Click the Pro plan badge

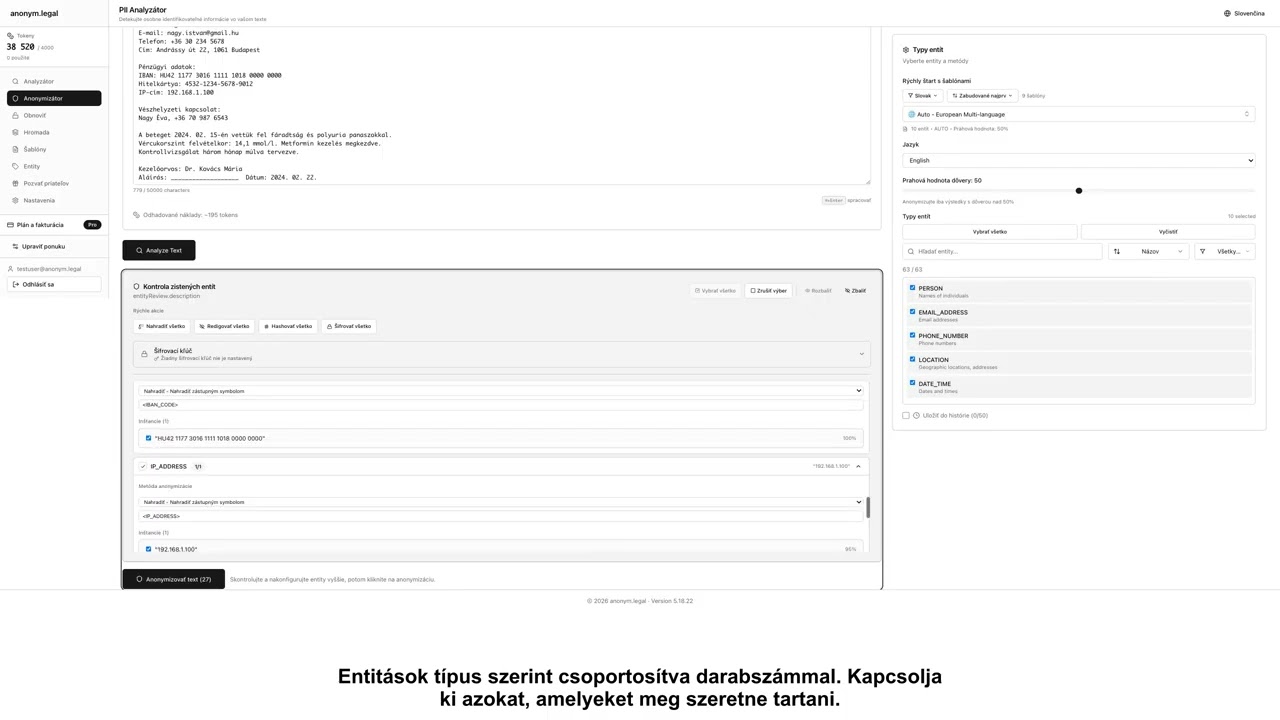point(92,225)
